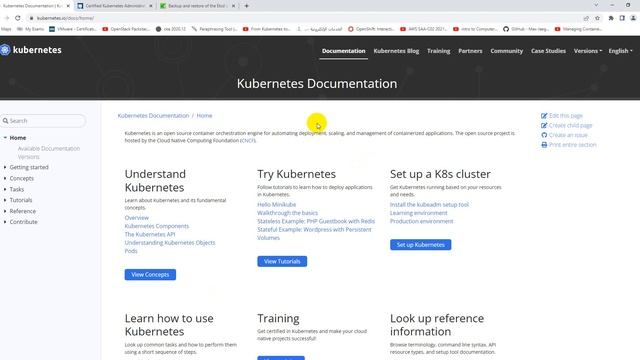Screen dimensions: 640x360
Task: Focus the sidebar Search field
Action: [43, 121]
